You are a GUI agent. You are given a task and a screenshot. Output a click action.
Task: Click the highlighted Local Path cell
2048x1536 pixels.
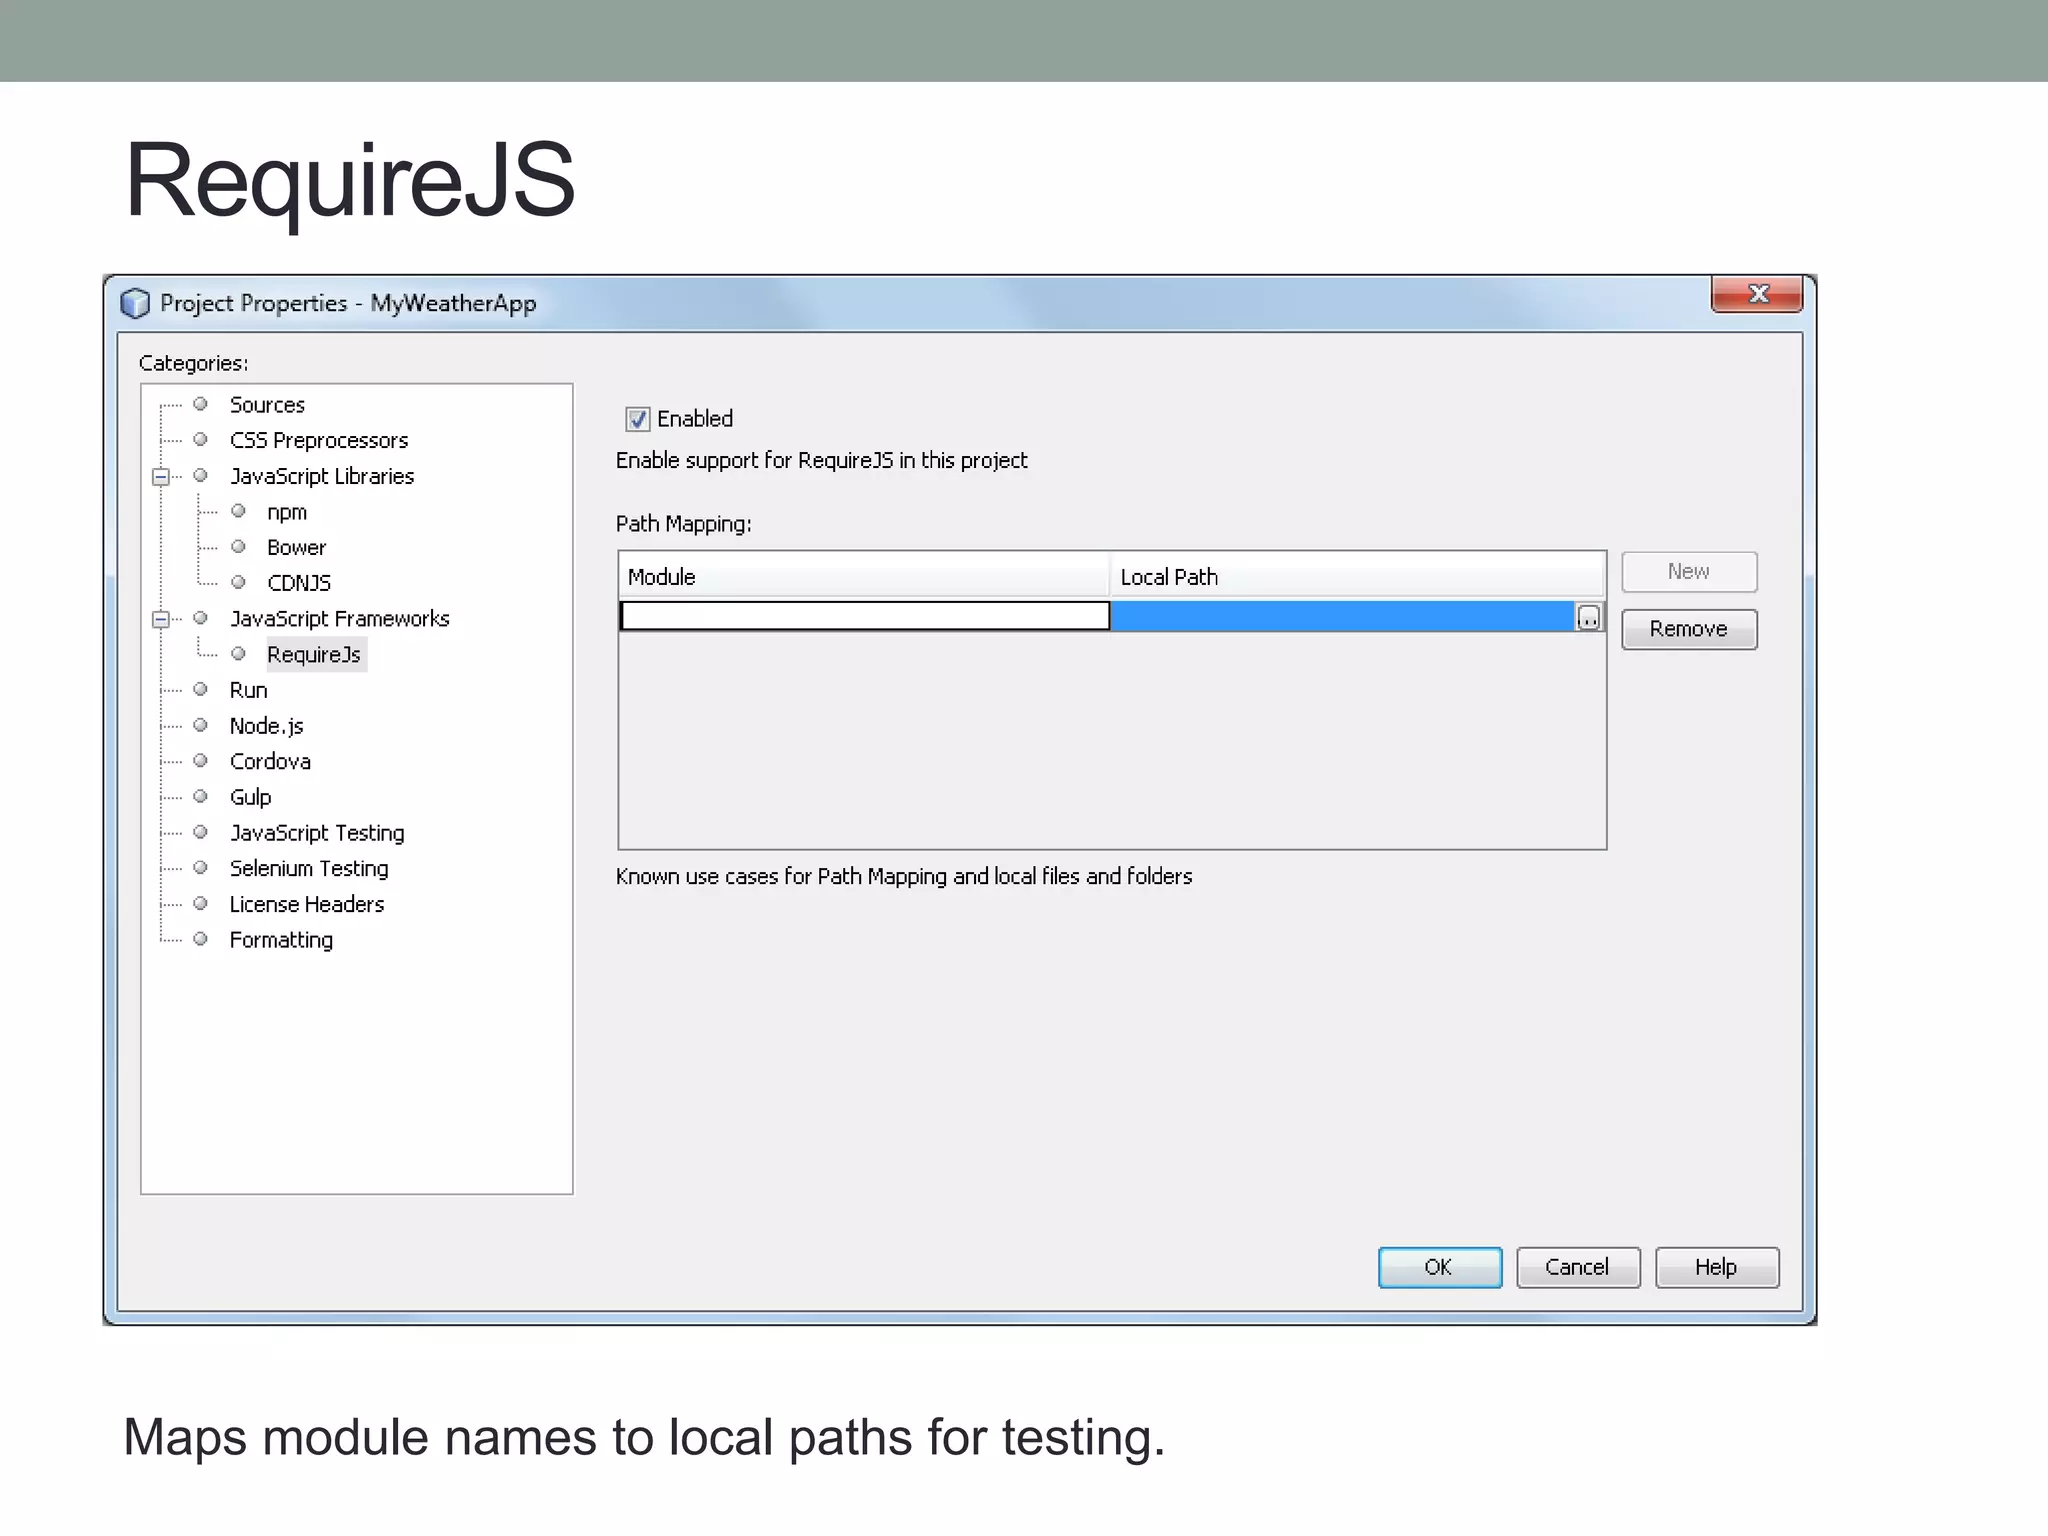pos(1342,616)
